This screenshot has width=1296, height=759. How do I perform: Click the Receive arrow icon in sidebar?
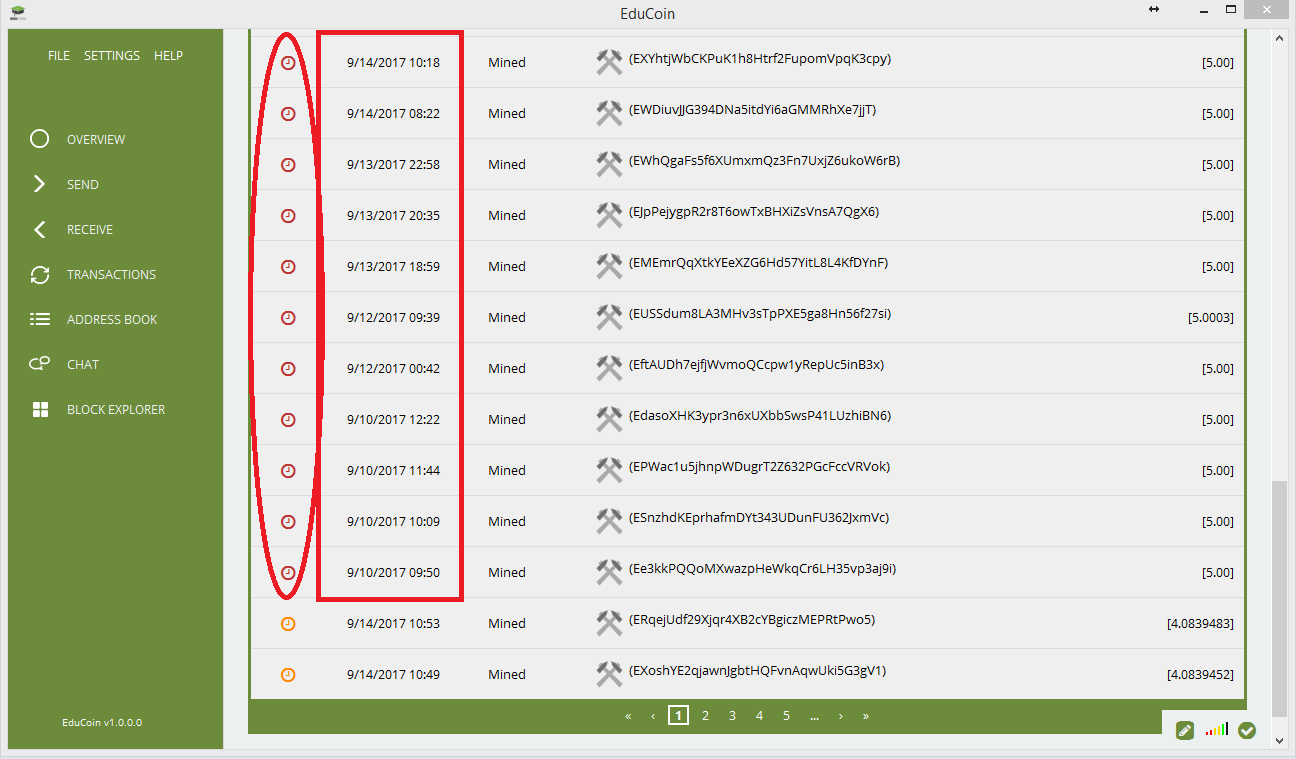(x=40, y=229)
